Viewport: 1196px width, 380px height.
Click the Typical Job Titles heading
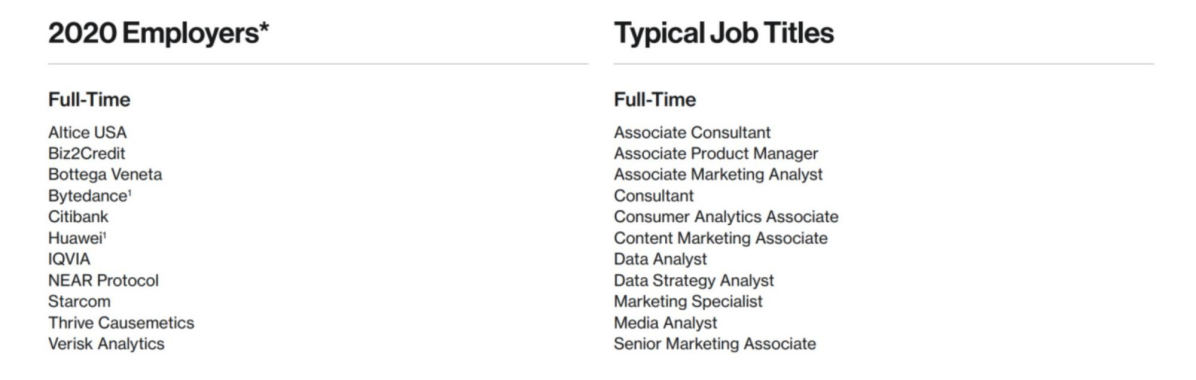pyautogui.click(x=723, y=33)
